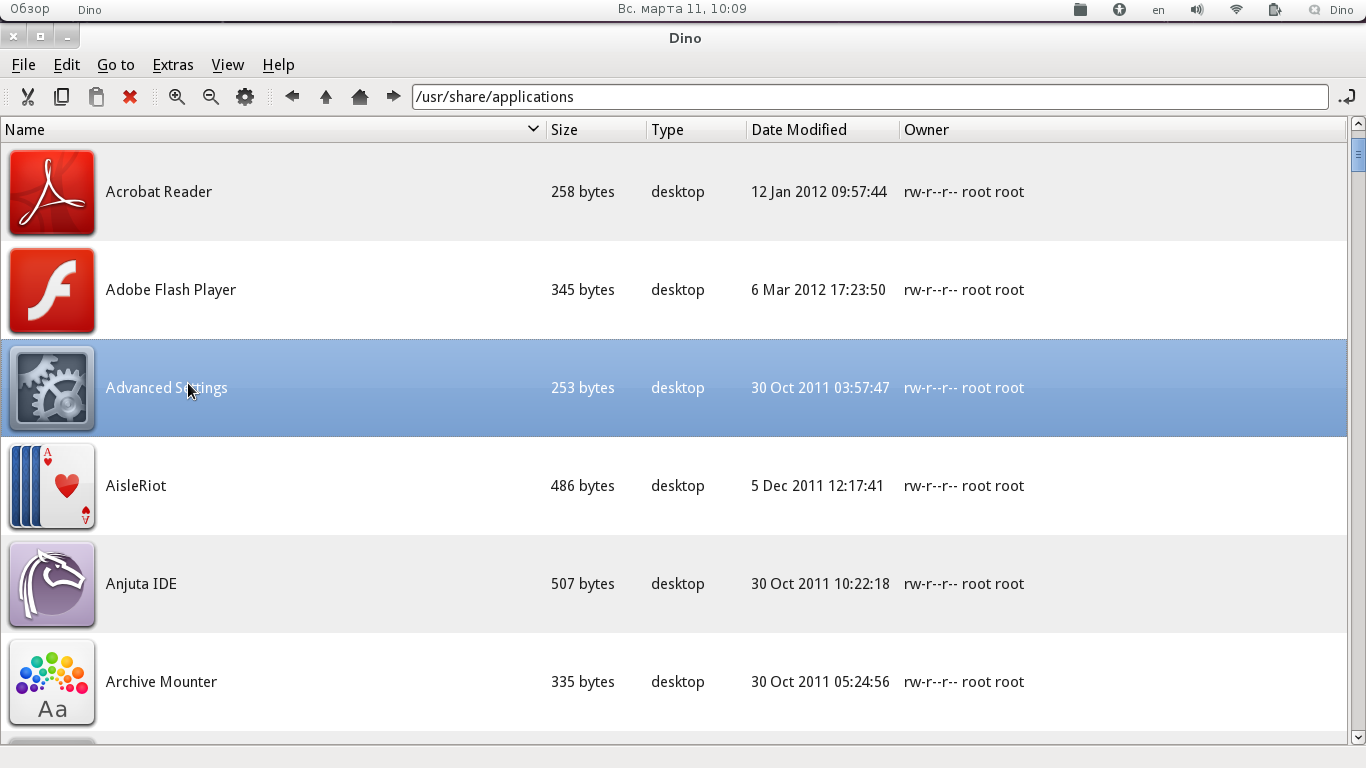This screenshot has width=1366, height=768.
Task: Select the Adobe Flash Player icon
Action: (52, 290)
